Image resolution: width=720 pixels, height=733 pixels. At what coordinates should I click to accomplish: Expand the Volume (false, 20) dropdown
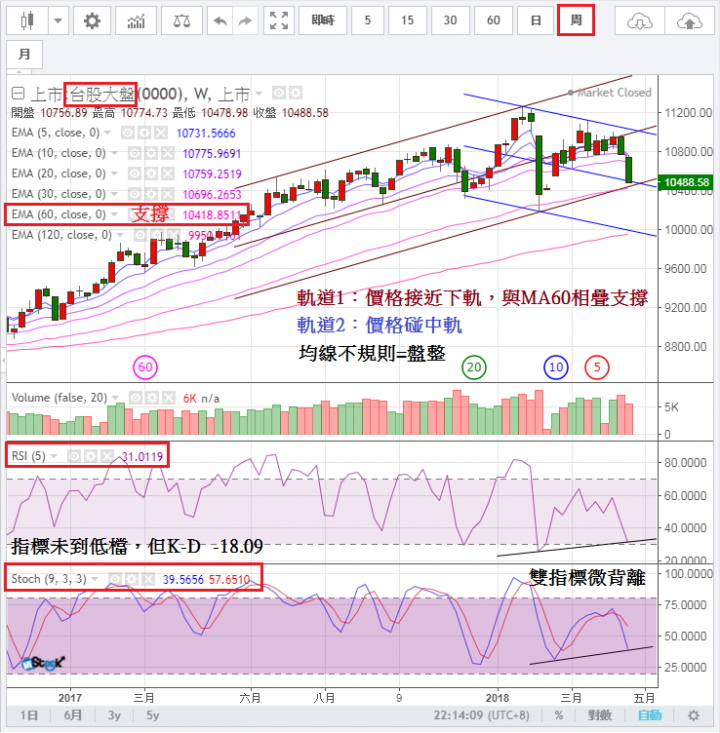(115, 398)
